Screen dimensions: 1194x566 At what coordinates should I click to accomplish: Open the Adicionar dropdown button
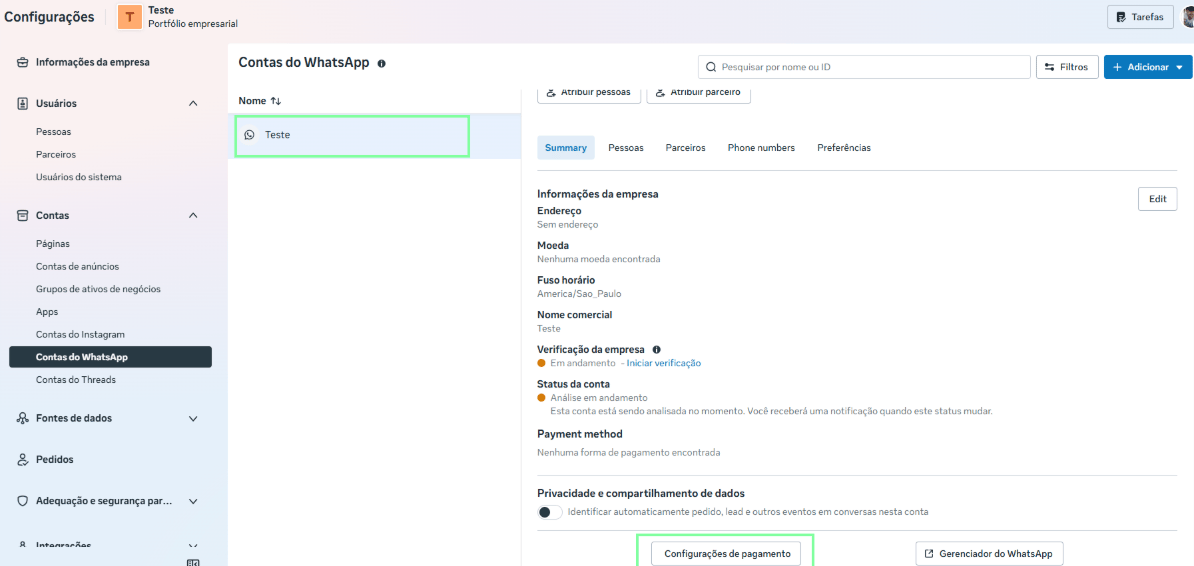pos(1148,67)
